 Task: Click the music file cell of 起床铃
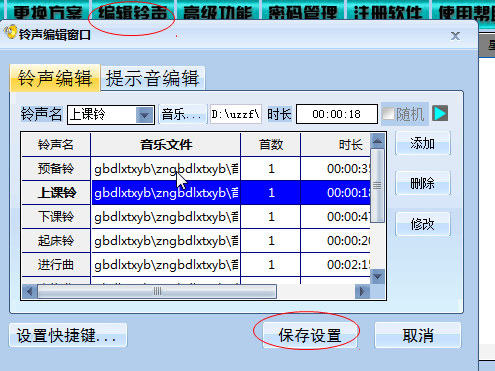166,241
